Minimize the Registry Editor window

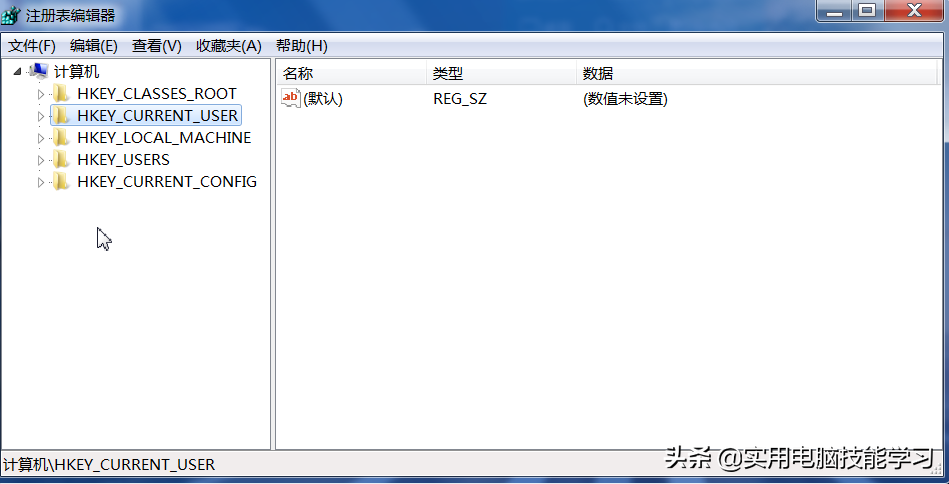pos(834,11)
